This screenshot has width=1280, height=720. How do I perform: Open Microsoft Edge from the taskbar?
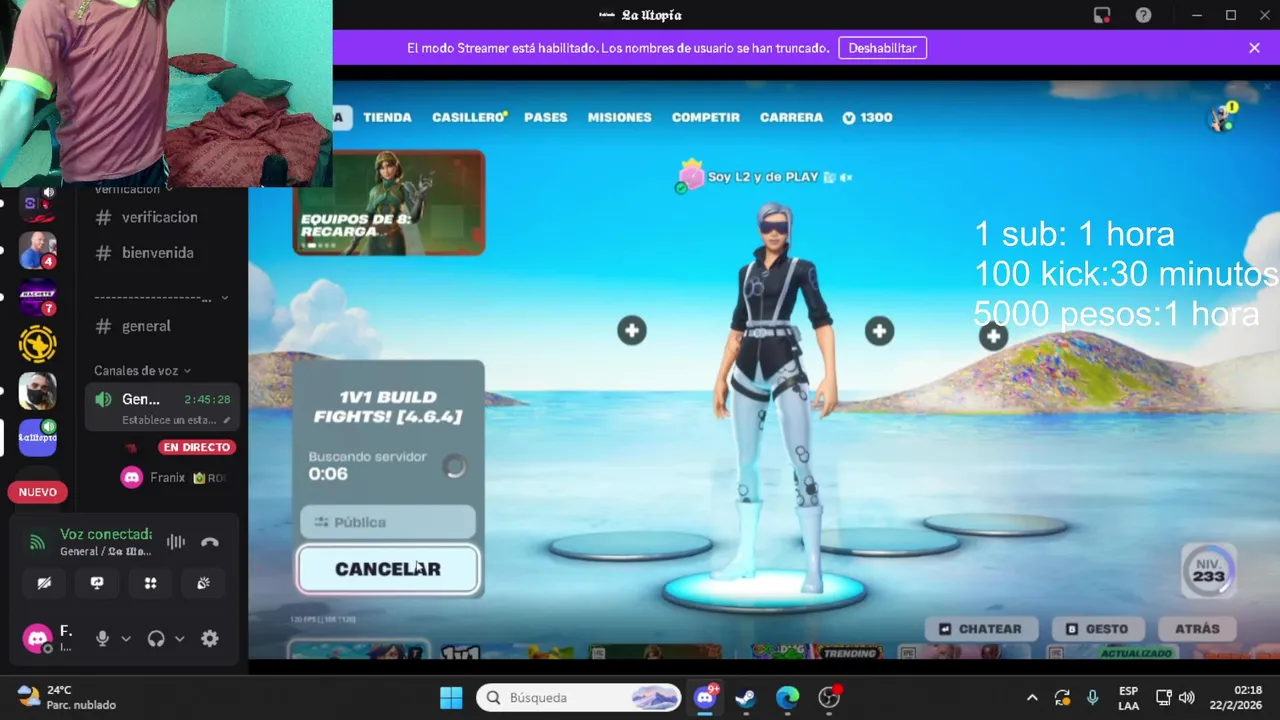pyautogui.click(x=787, y=697)
